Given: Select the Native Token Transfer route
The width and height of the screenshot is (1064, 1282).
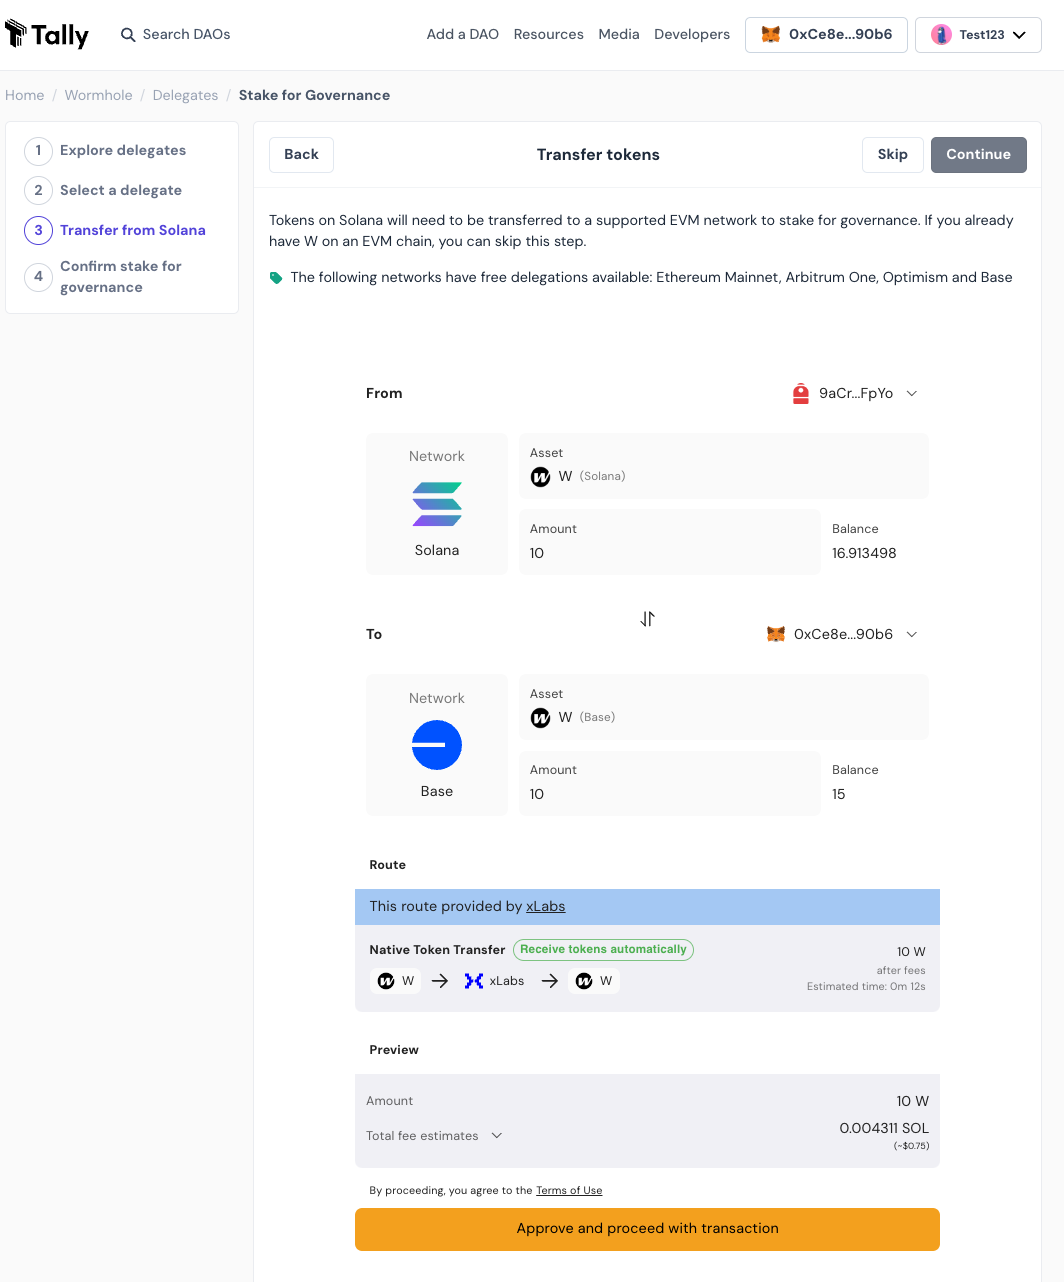Looking at the screenshot, I should [647, 968].
